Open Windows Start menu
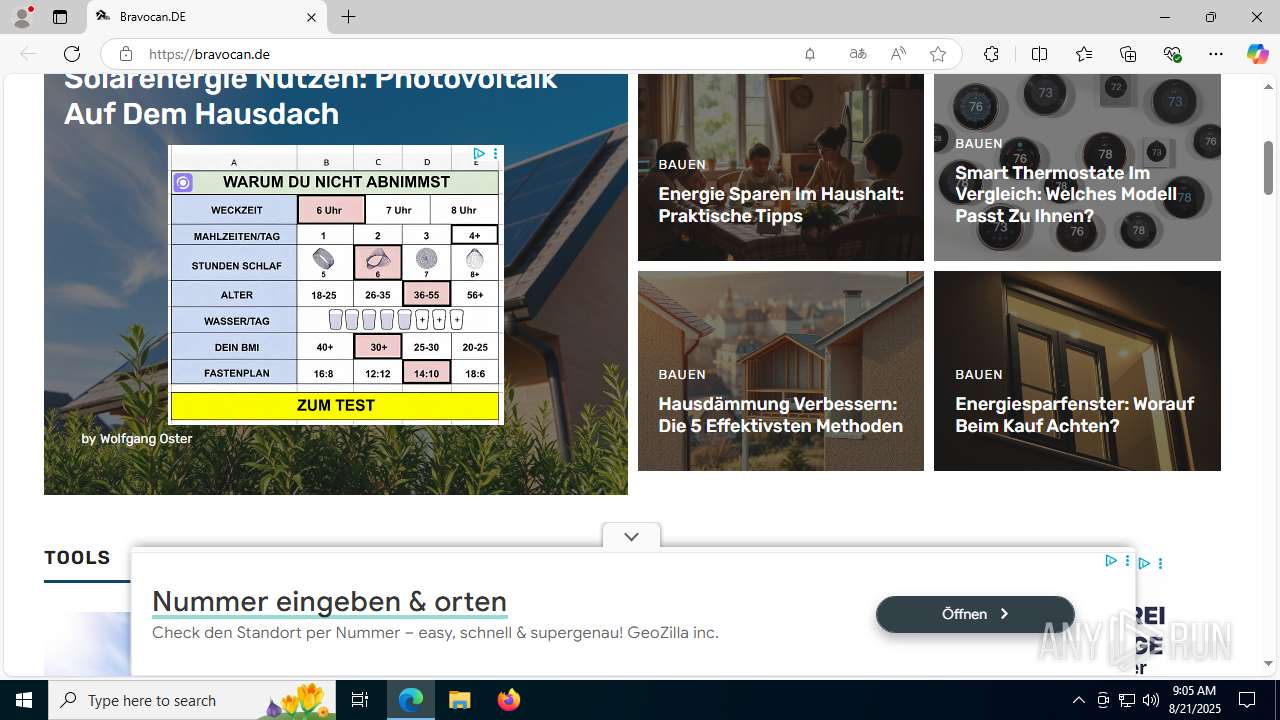The height and width of the screenshot is (720, 1280). (x=24, y=700)
